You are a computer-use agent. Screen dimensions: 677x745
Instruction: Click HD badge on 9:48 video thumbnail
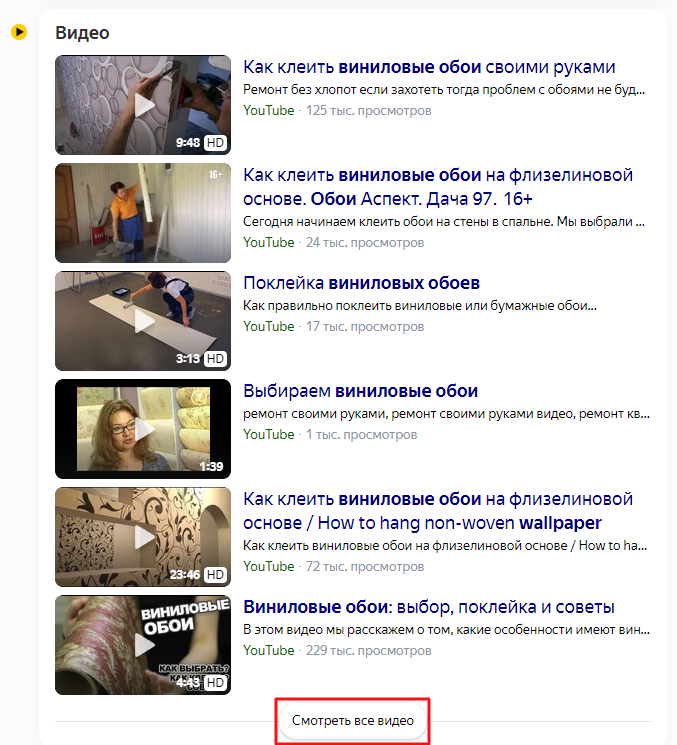(215, 143)
